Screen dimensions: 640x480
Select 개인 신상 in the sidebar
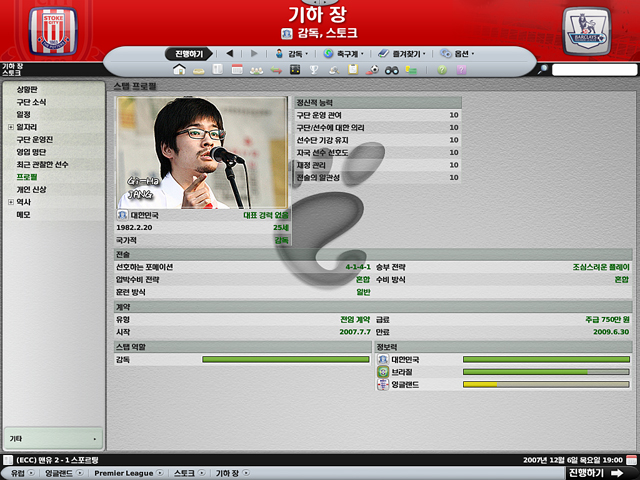coord(32,189)
